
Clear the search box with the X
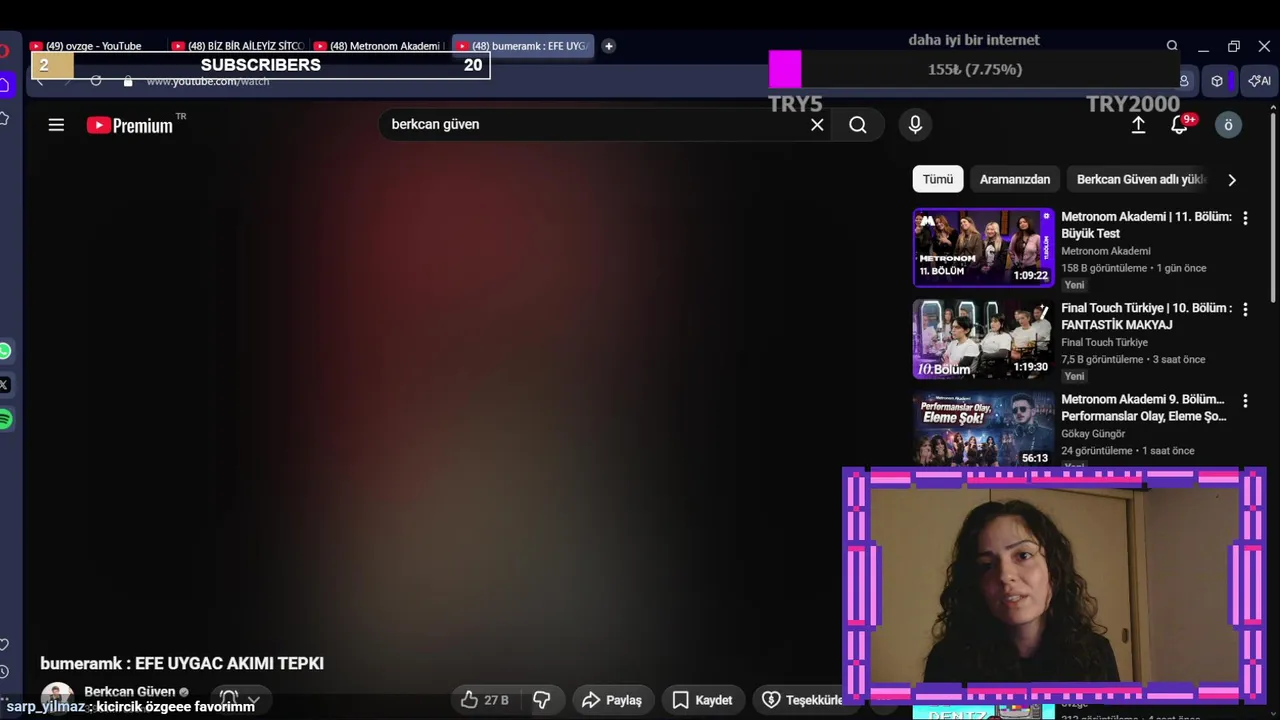pyautogui.click(x=817, y=125)
